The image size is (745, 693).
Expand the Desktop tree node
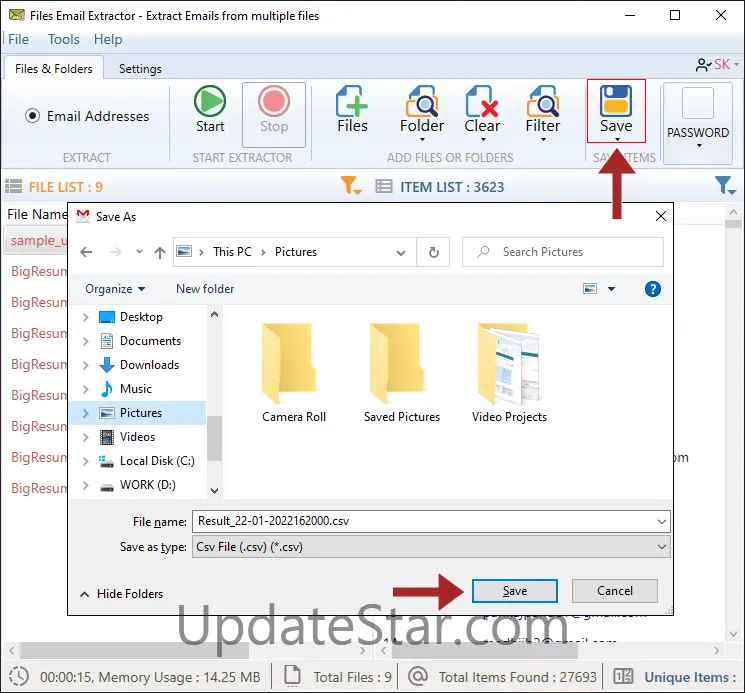point(86,317)
